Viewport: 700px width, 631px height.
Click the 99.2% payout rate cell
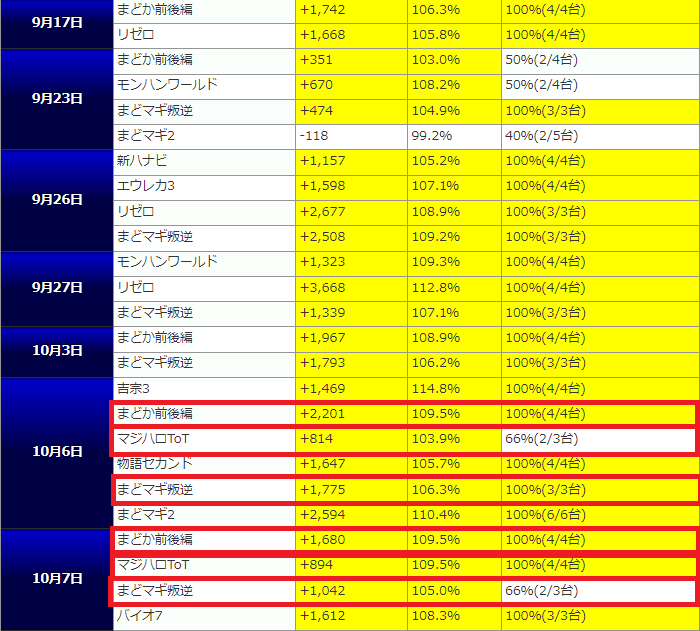pos(454,137)
